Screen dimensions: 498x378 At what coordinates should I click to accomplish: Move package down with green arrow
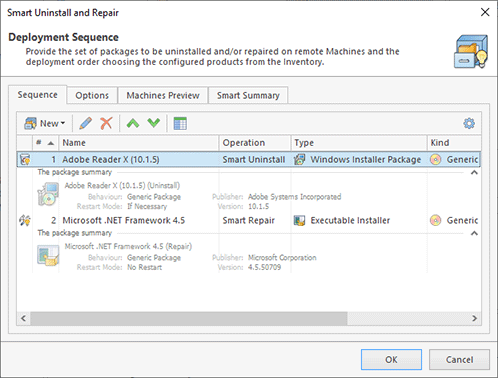(x=154, y=124)
